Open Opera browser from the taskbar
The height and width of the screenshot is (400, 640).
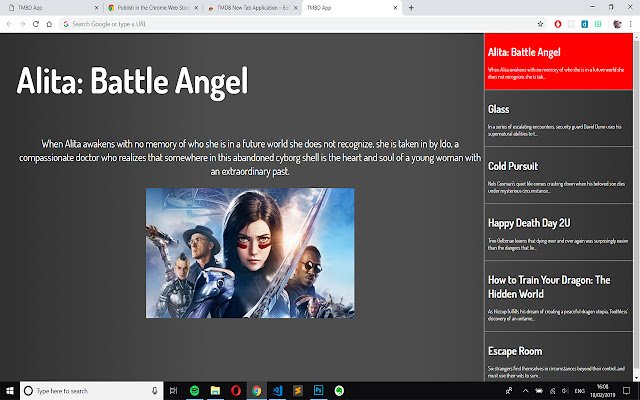coord(236,391)
